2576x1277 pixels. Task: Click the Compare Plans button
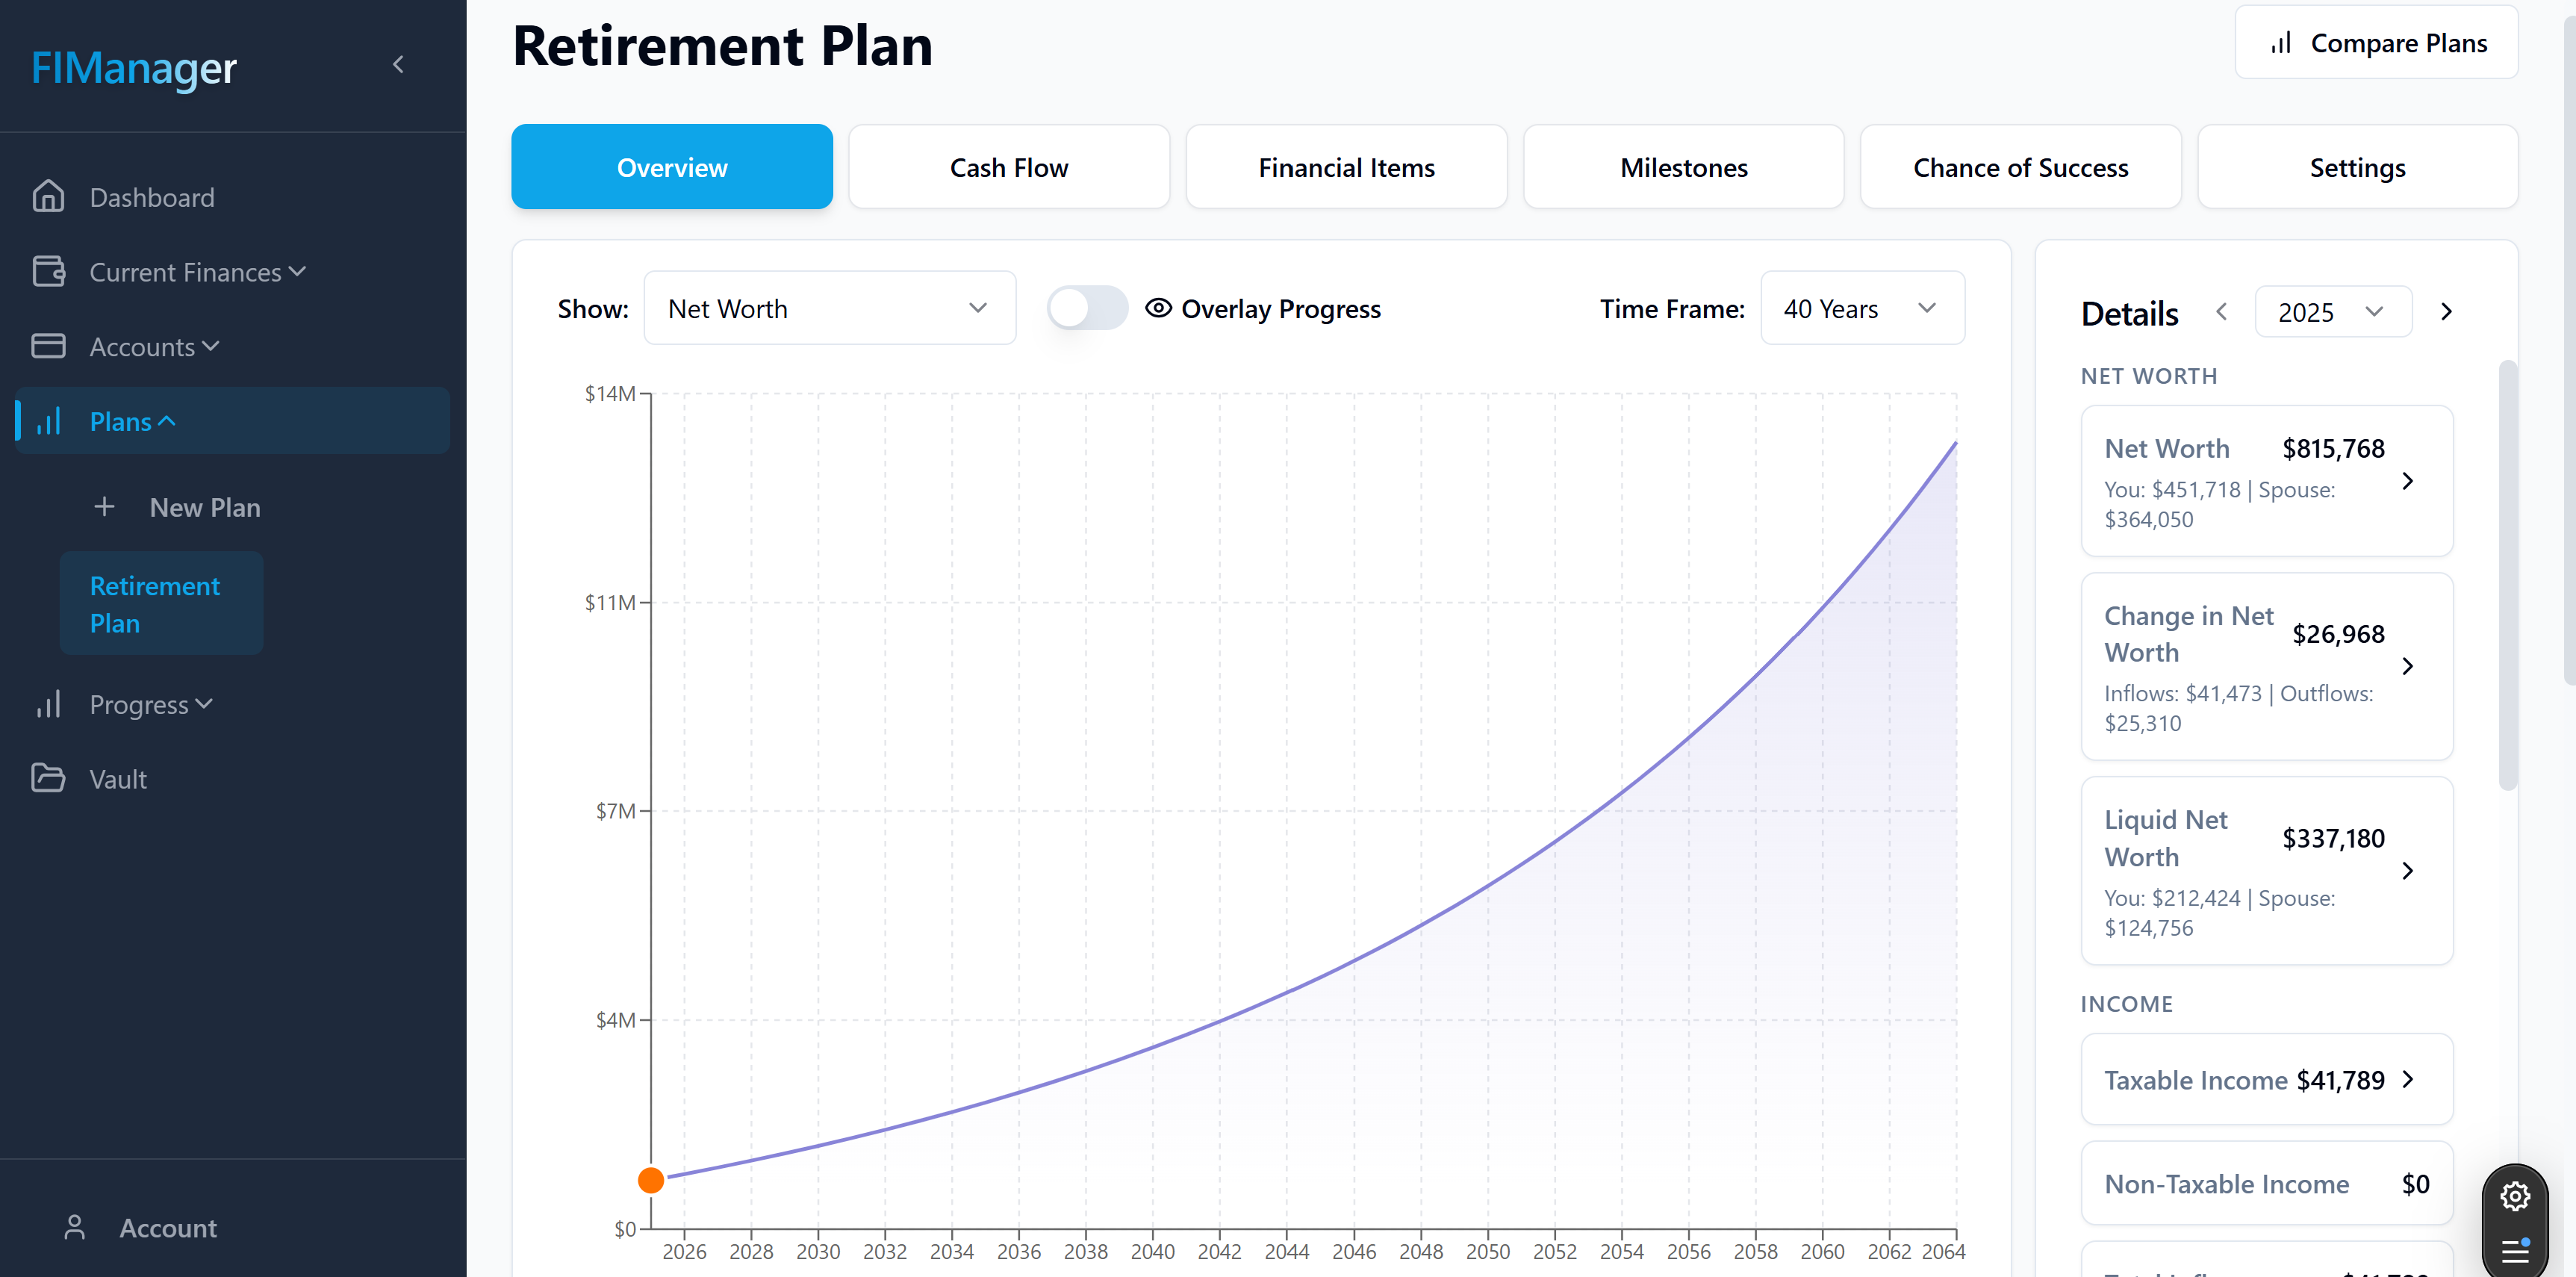2376,42
